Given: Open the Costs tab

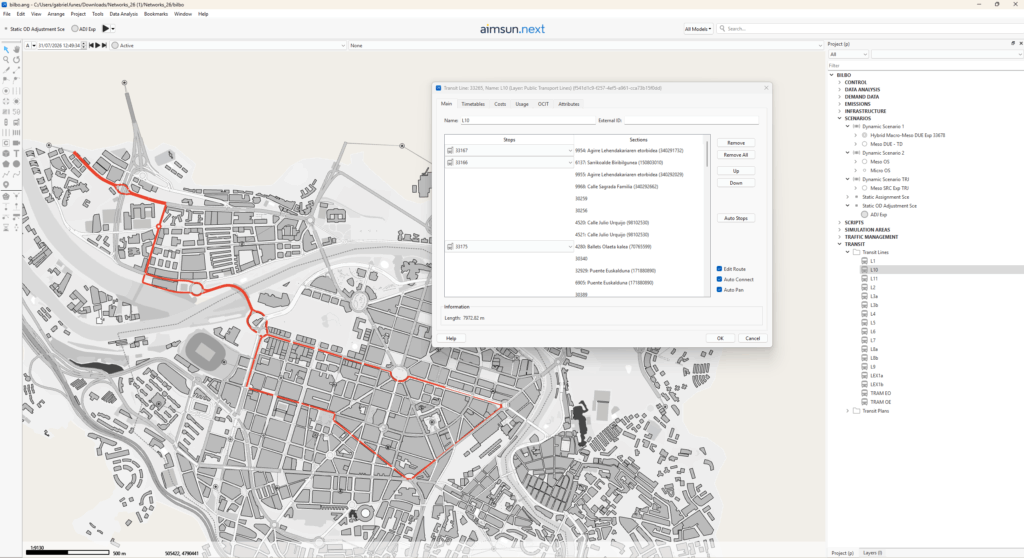Looking at the screenshot, I should tap(500, 104).
